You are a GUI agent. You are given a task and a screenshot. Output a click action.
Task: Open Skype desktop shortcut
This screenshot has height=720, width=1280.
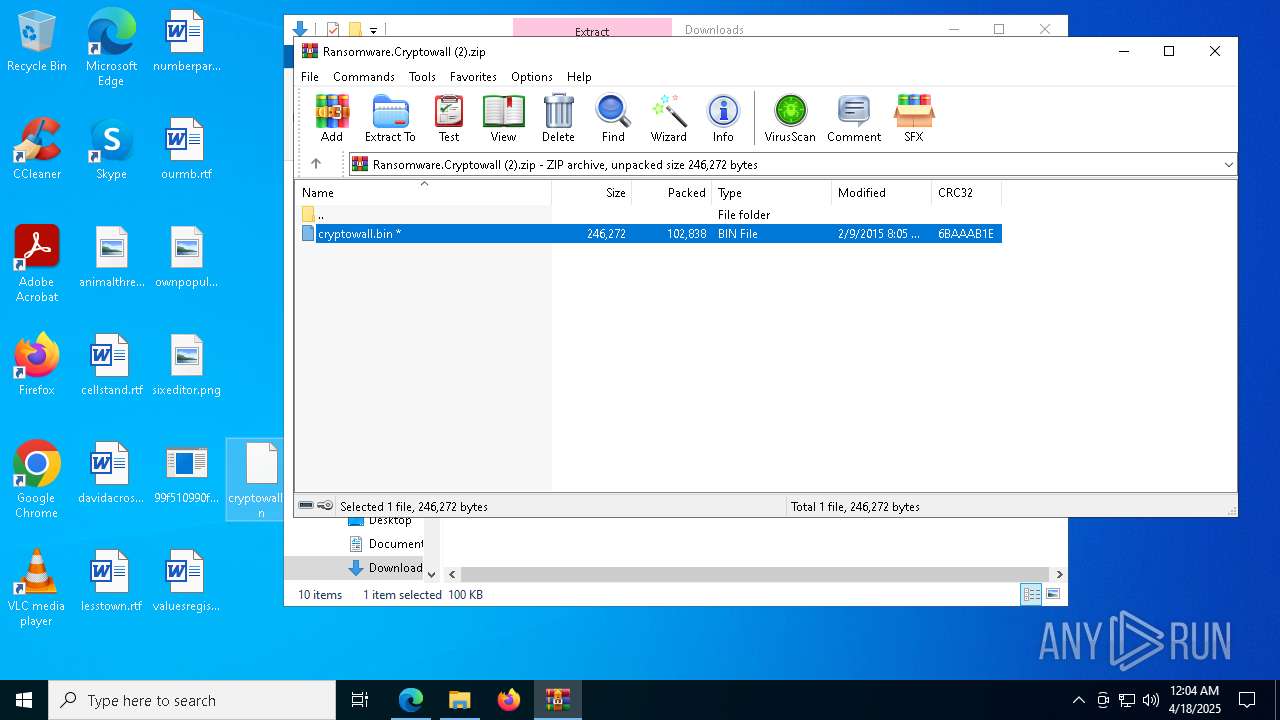[111, 149]
